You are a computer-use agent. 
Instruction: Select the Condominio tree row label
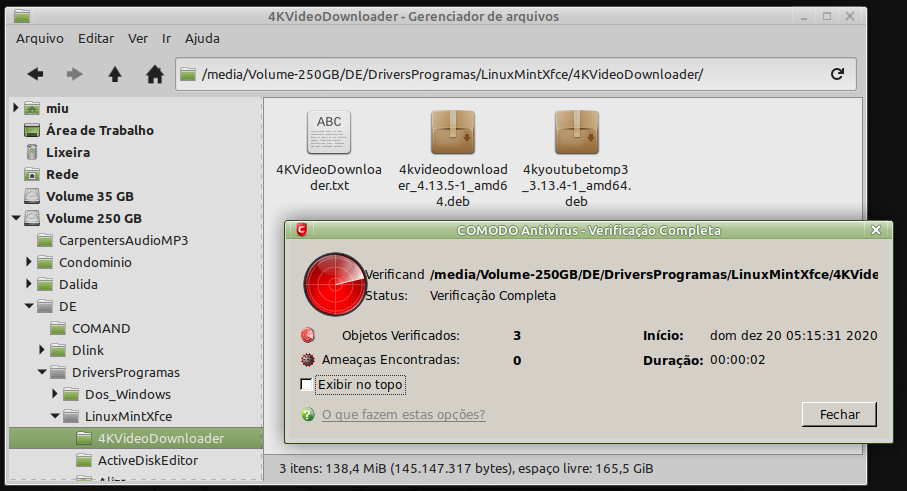pos(95,263)
